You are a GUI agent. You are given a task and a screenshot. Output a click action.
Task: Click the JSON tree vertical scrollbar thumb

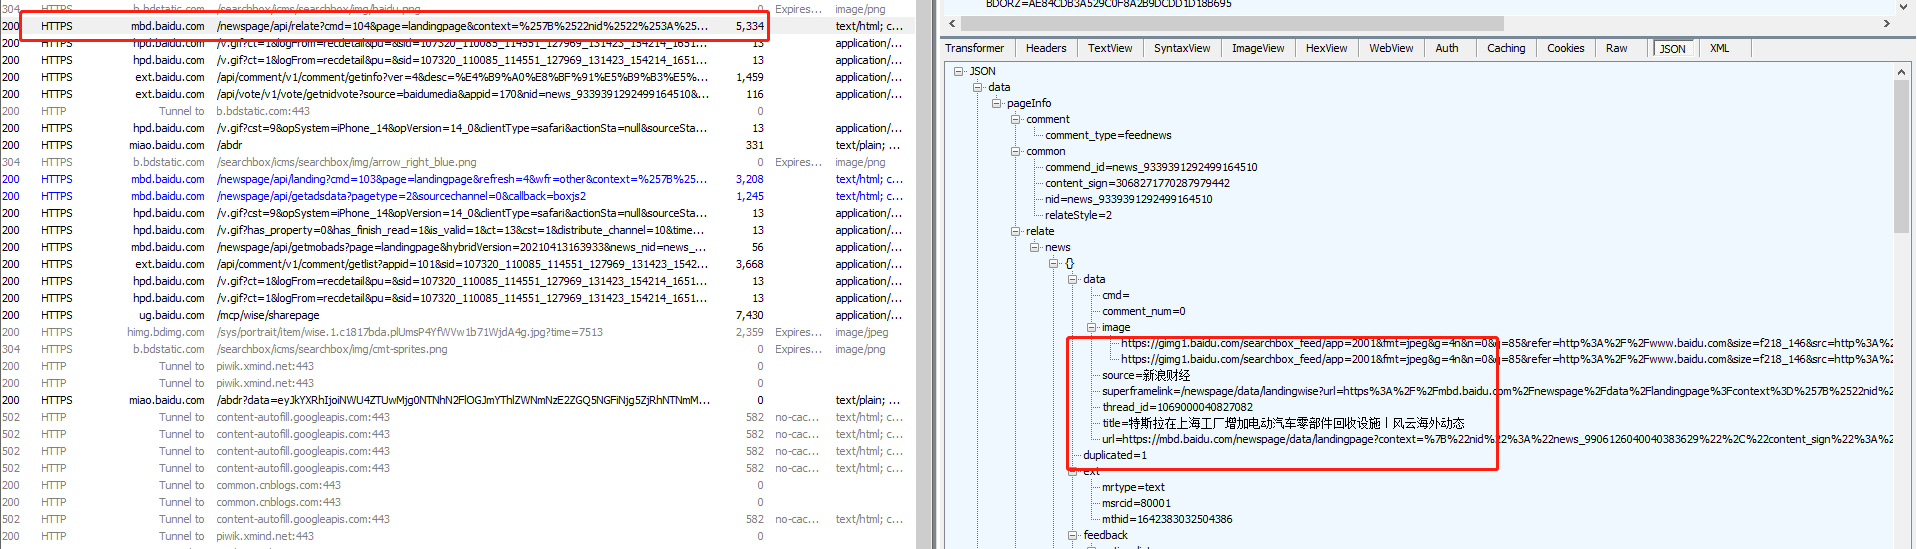pyautogui.click(x=1901, y=156)
